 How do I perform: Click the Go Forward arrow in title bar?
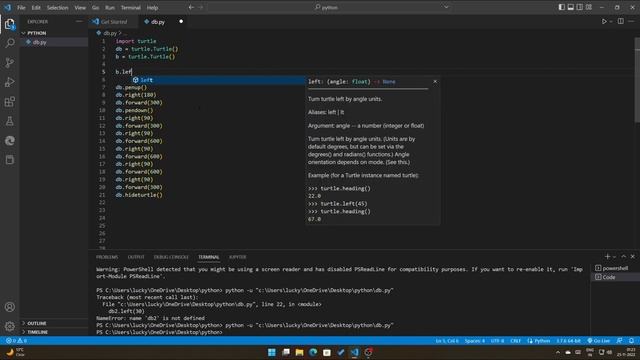201,7
